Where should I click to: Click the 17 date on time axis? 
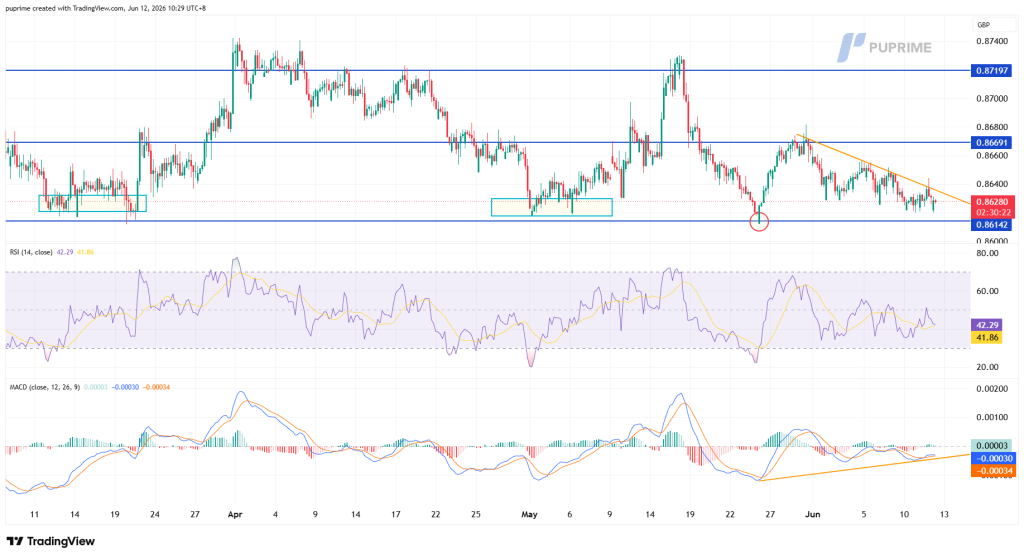[x=396, y=514]
